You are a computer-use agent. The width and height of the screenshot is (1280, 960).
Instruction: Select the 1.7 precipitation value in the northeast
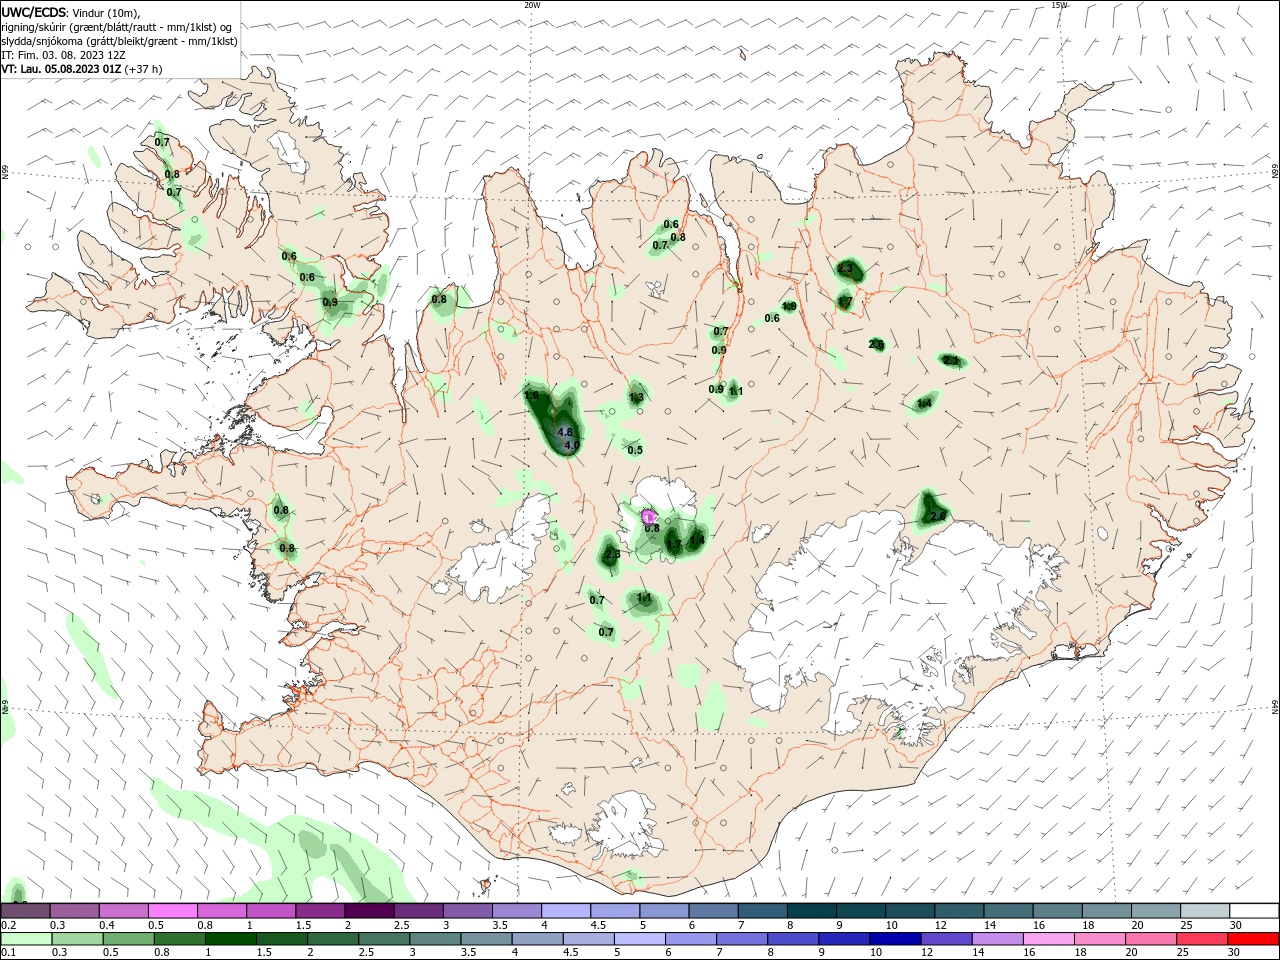click(845, 301)
